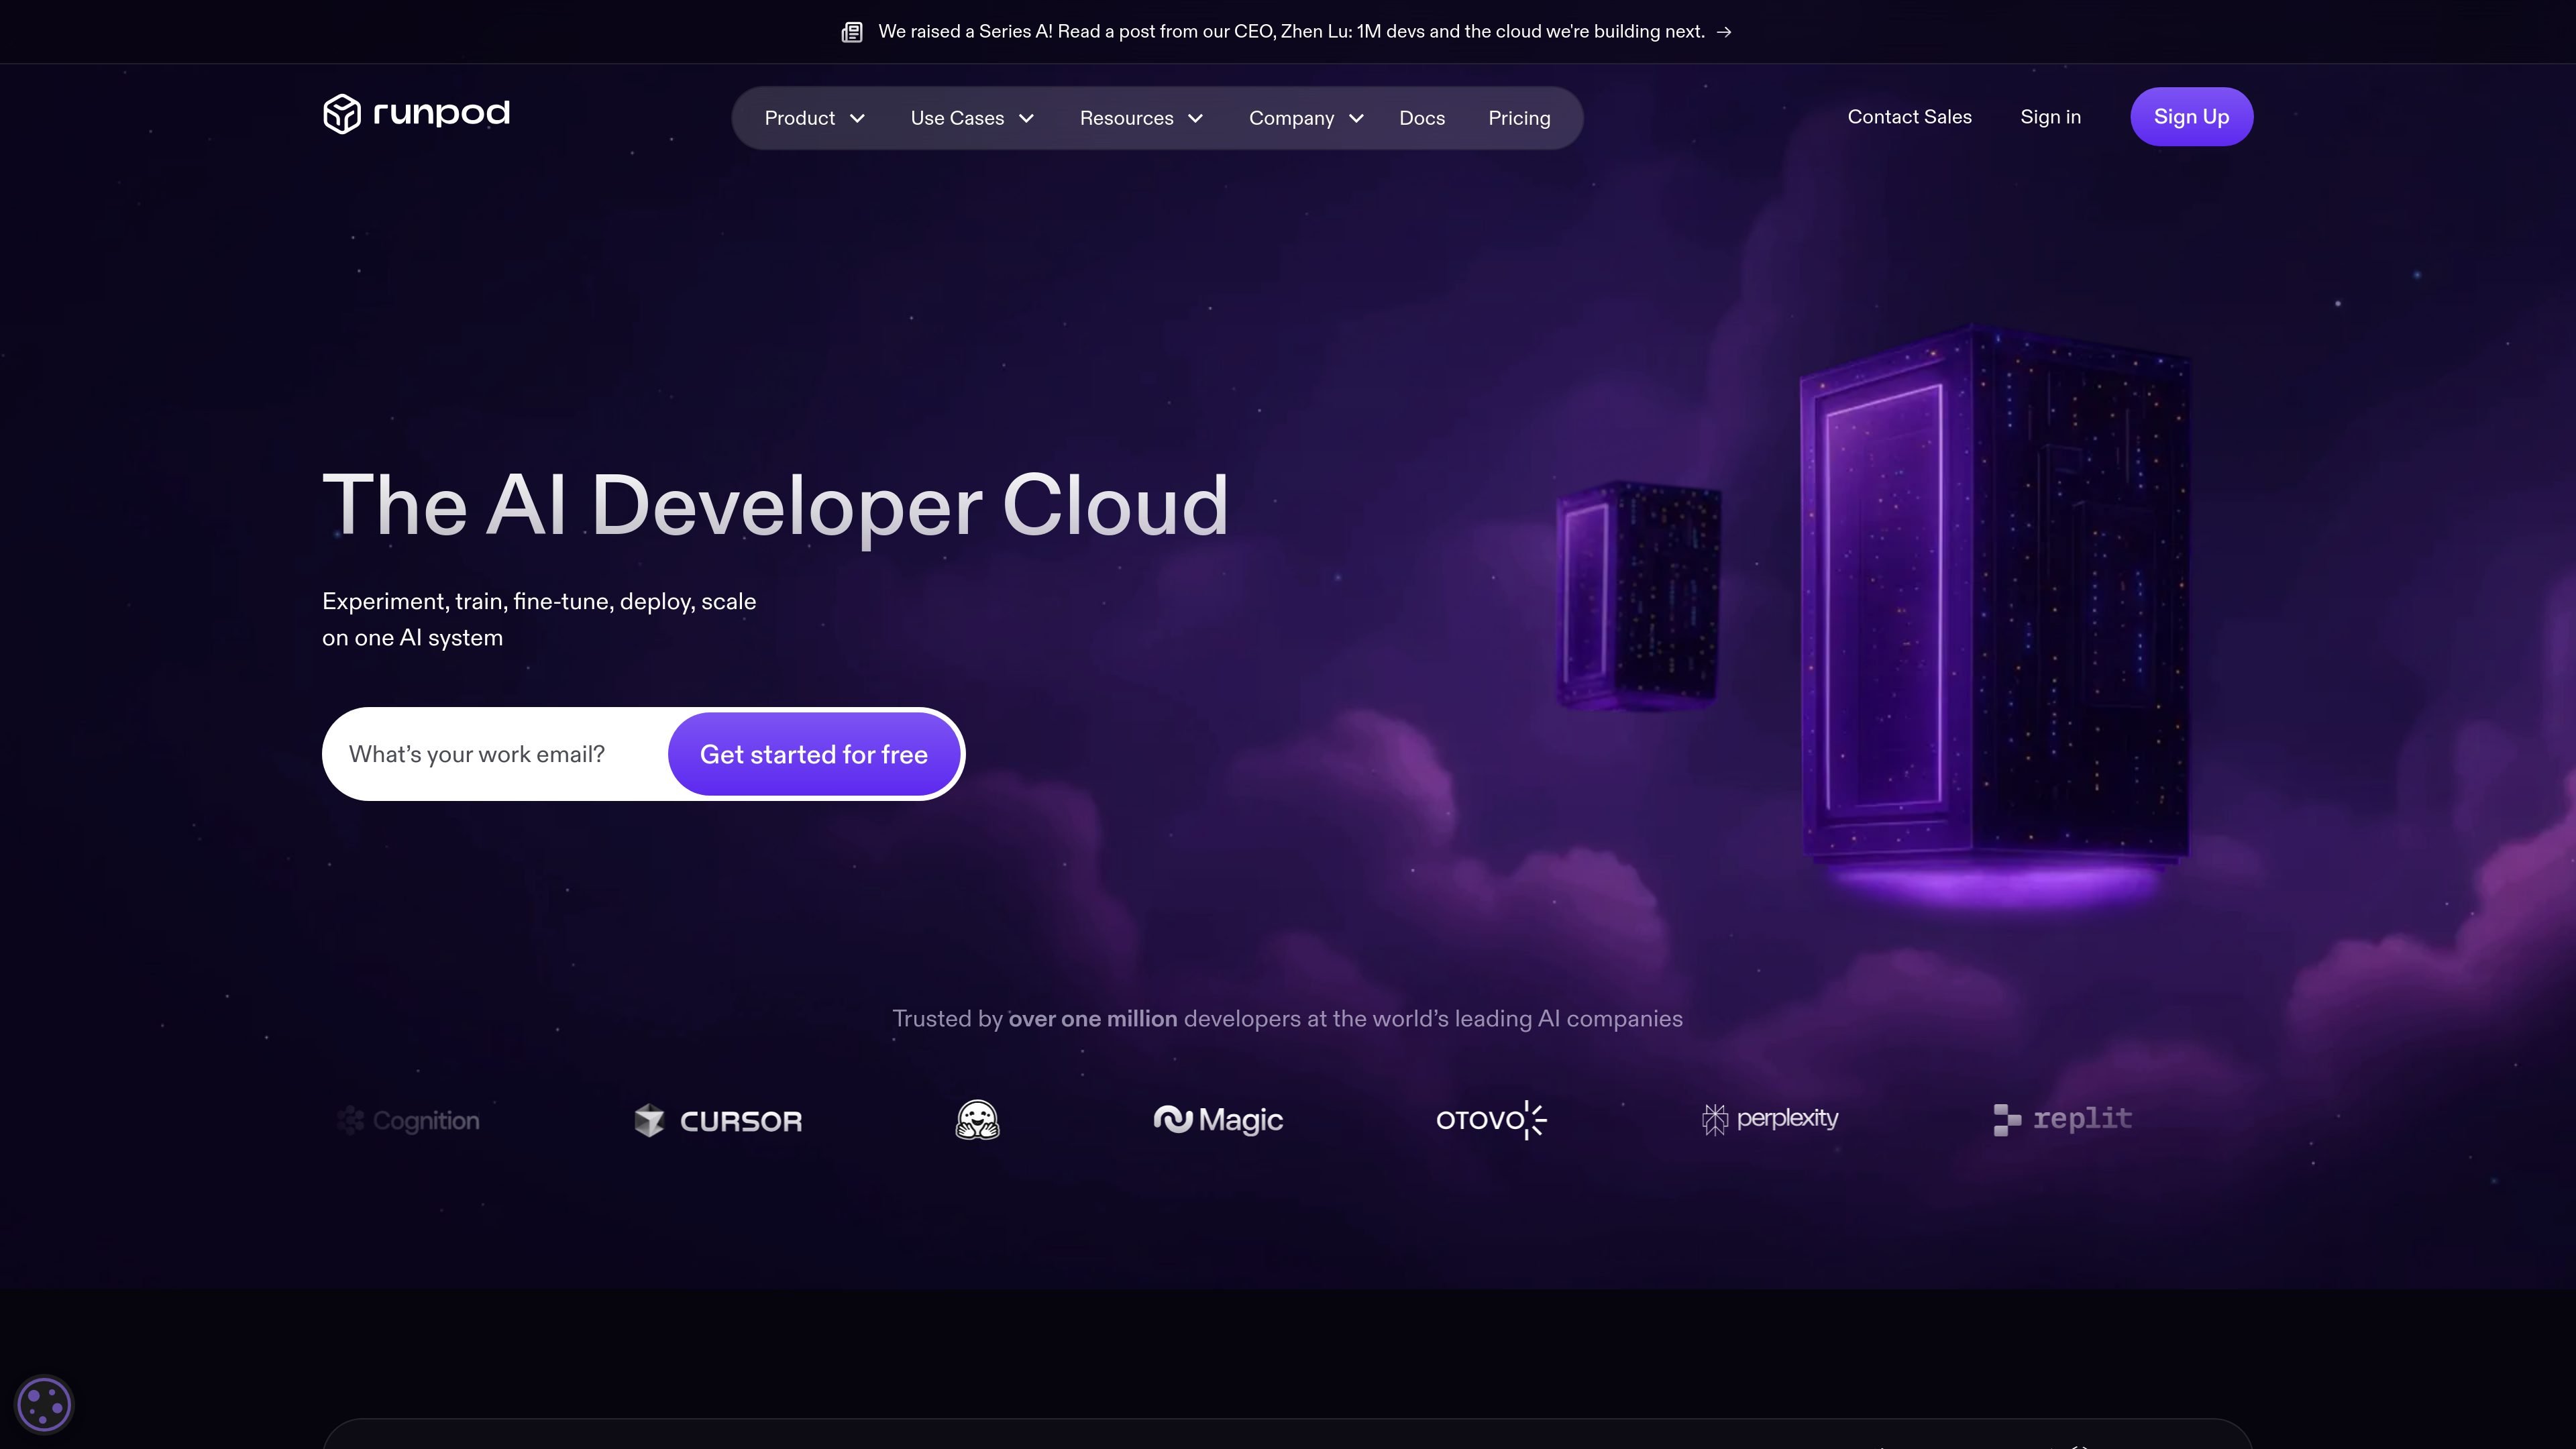Click the Sign in link

[x=2050, y=117]
